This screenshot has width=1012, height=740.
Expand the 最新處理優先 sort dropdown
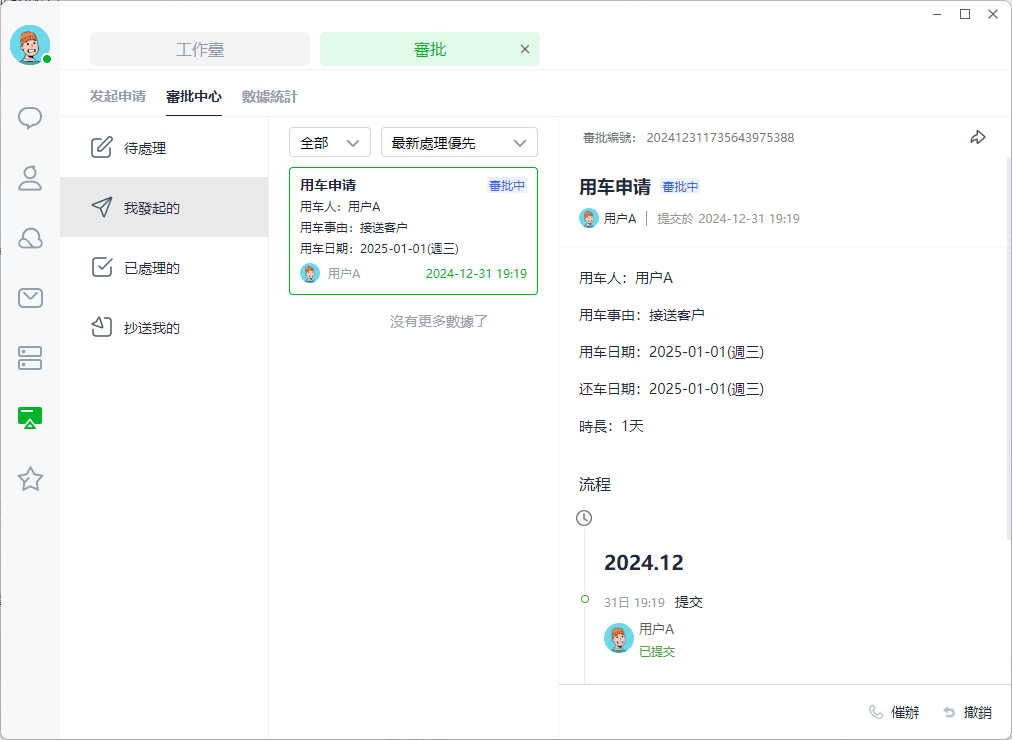tap(459, 143)
